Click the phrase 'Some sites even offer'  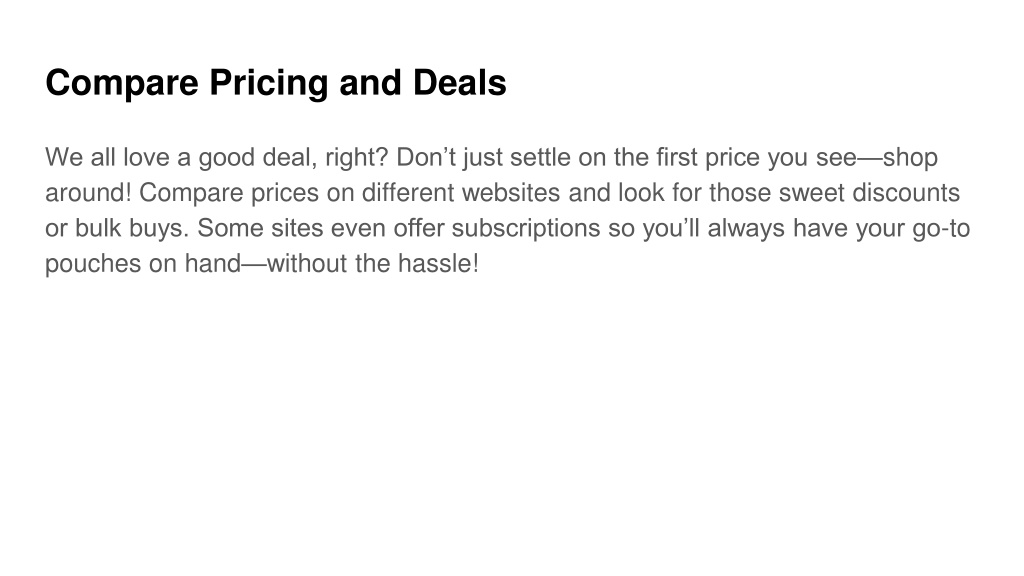point(321,228)
